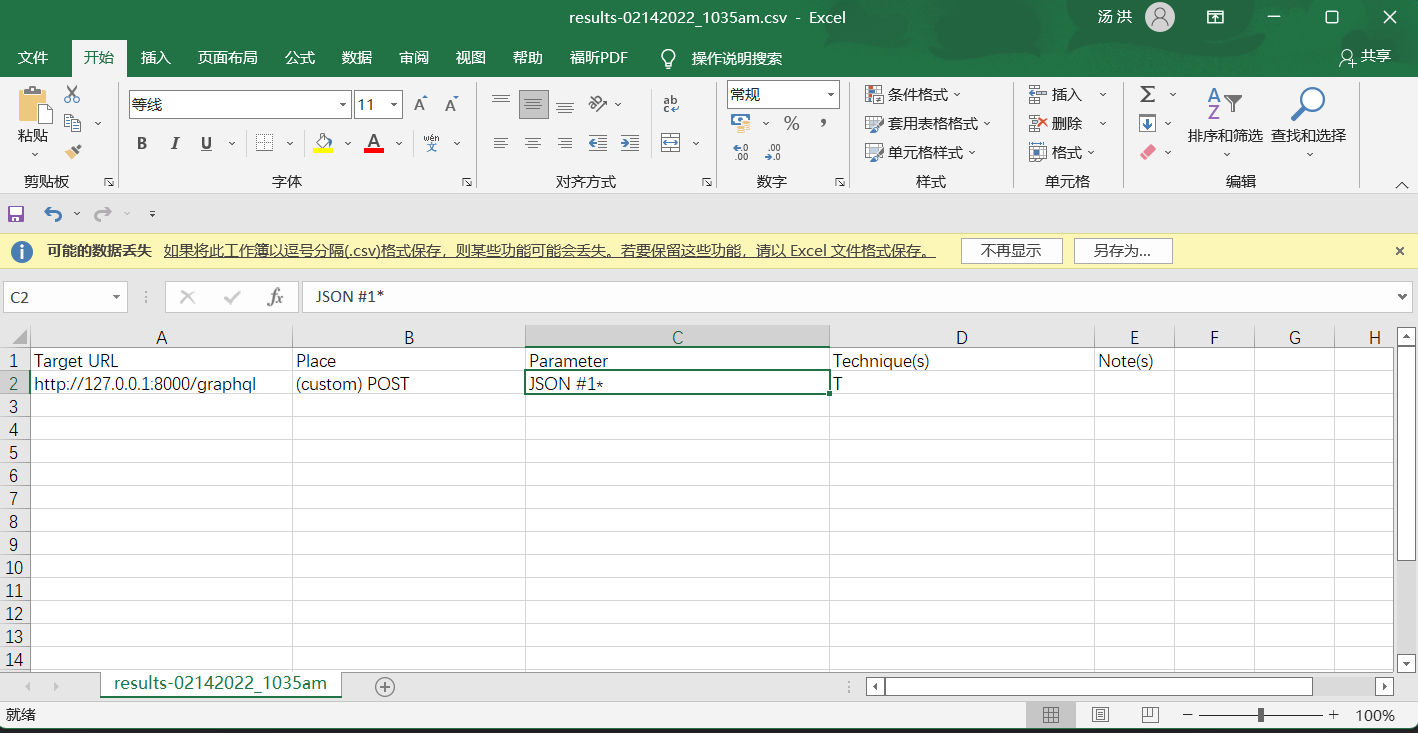Click the Cut scissors icon

point(72,95)
